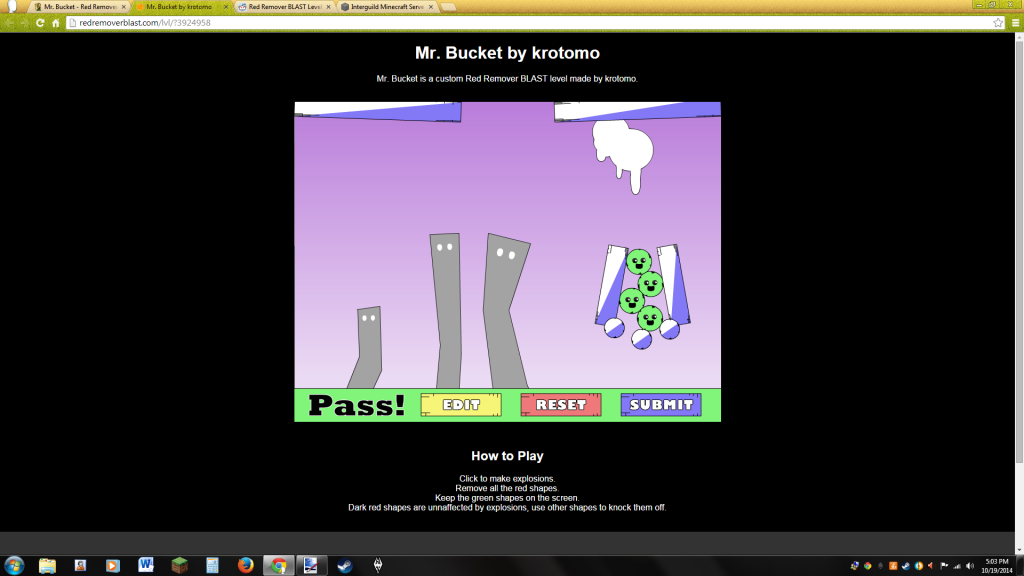Open the network signal tray icon
1024x576 pixels.
tap(957, 566)
